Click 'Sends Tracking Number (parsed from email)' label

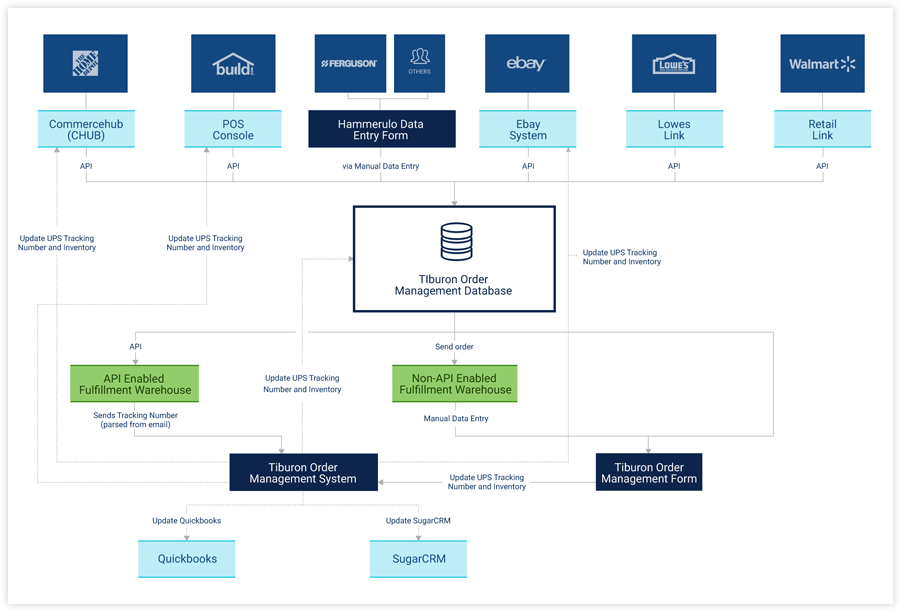[135, 420]
